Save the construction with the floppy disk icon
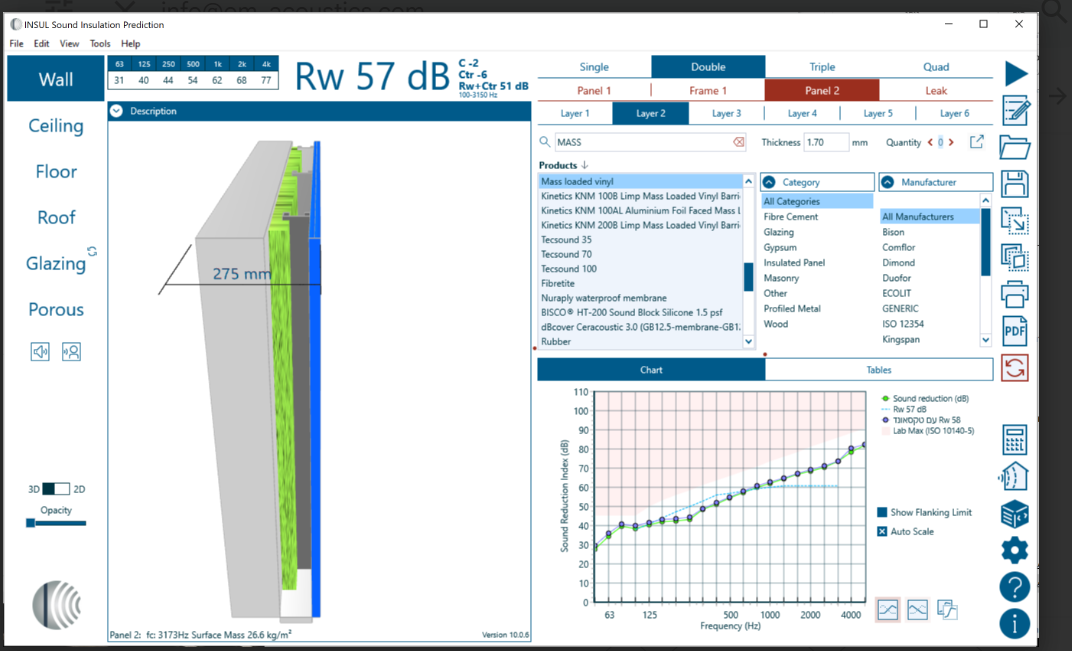Viewport: 1072px width, 651px height. (1015, 184)
